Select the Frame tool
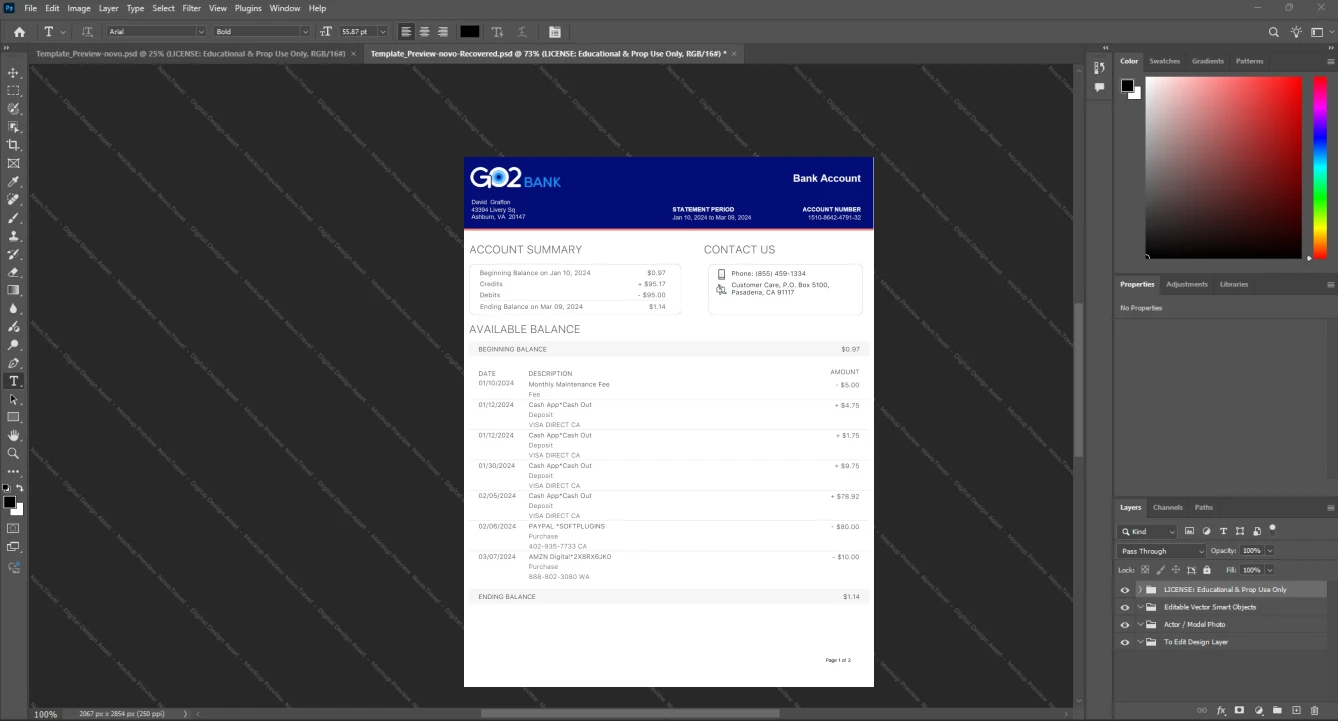Image resolution: width=1338 pixels, height=721 pixels. [13, 163]
